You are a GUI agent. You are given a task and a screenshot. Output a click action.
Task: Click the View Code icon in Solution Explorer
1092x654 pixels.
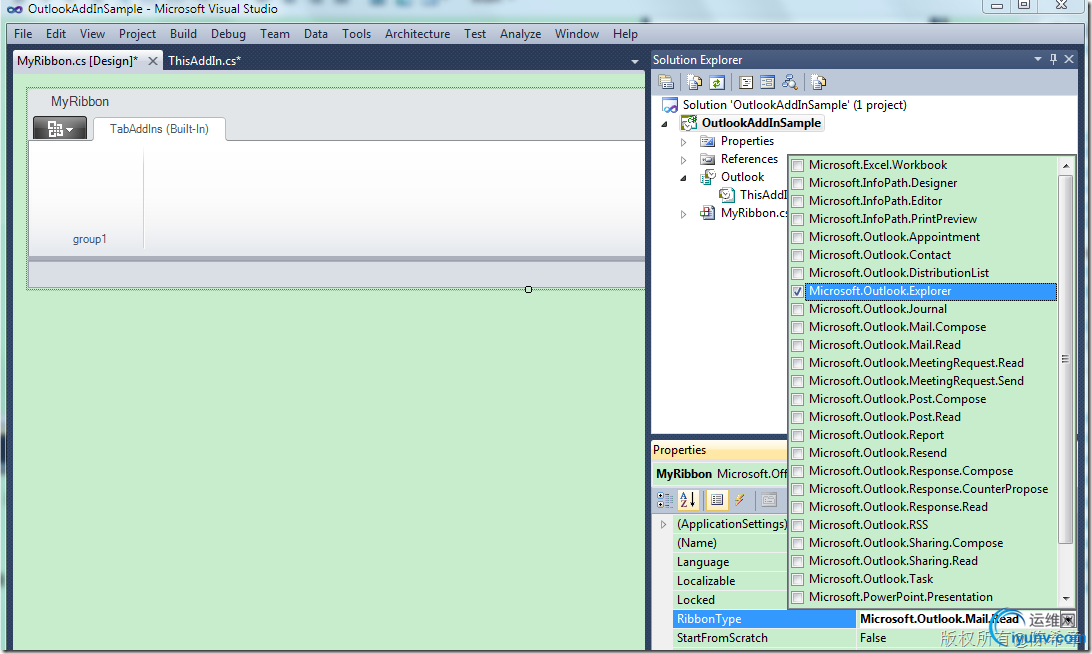pos(746,82)
